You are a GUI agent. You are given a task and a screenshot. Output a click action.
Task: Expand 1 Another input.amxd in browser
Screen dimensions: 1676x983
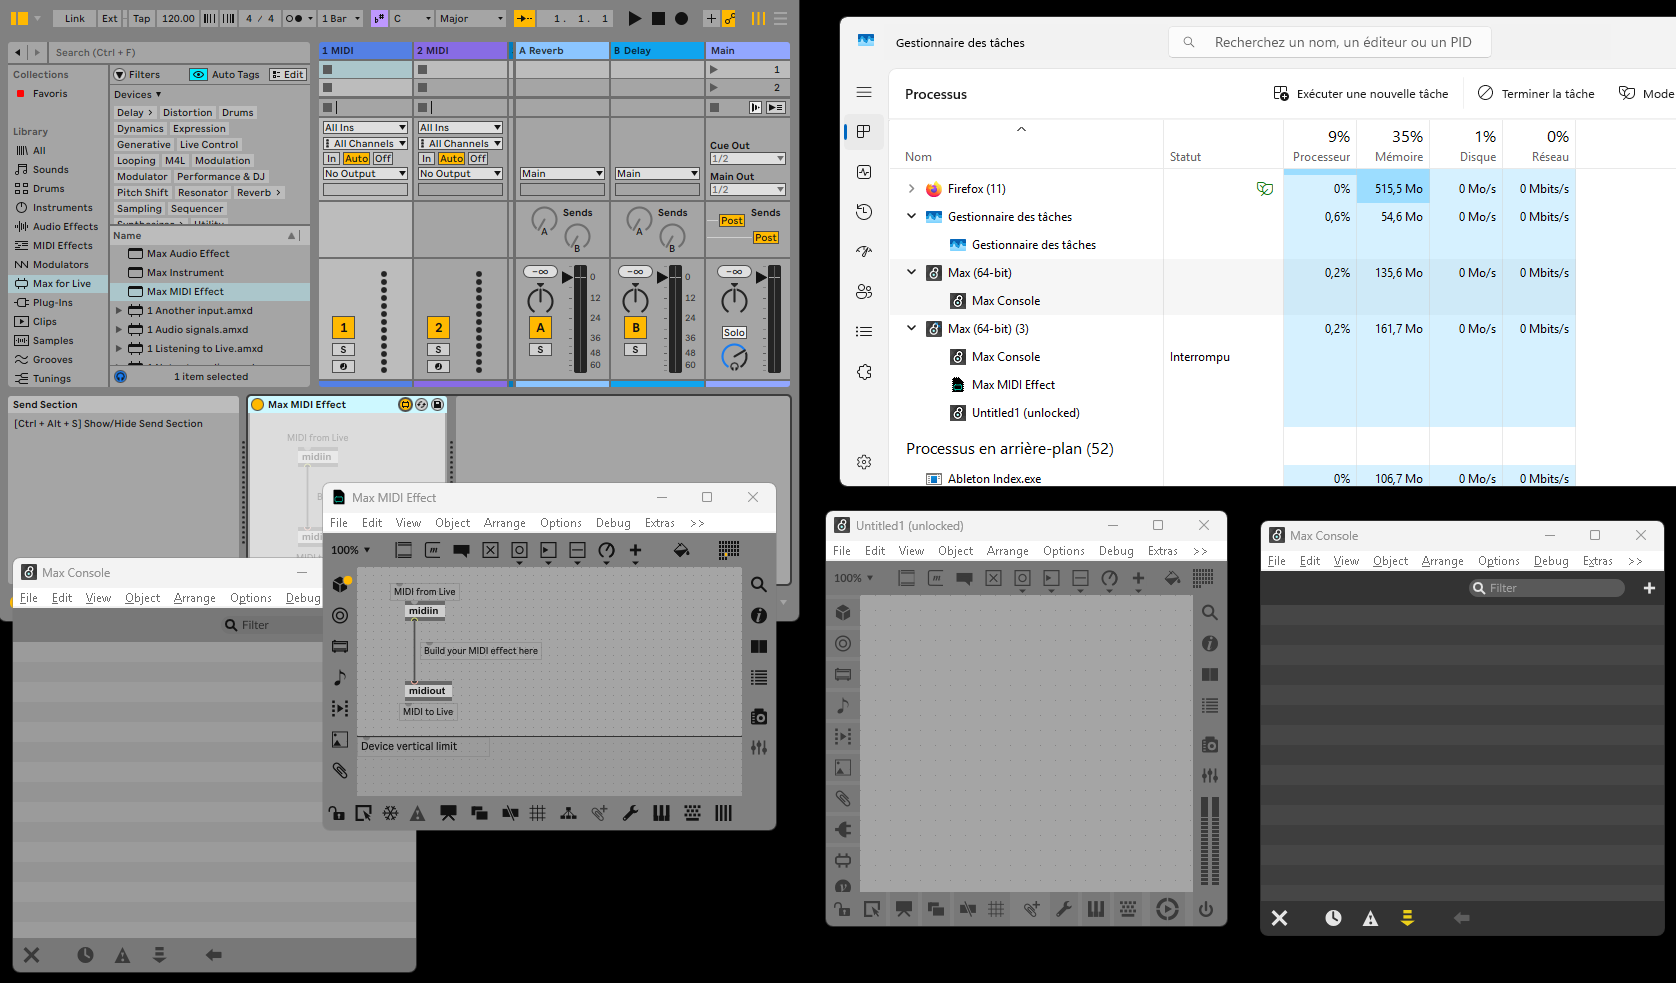[x=119, y=310]
